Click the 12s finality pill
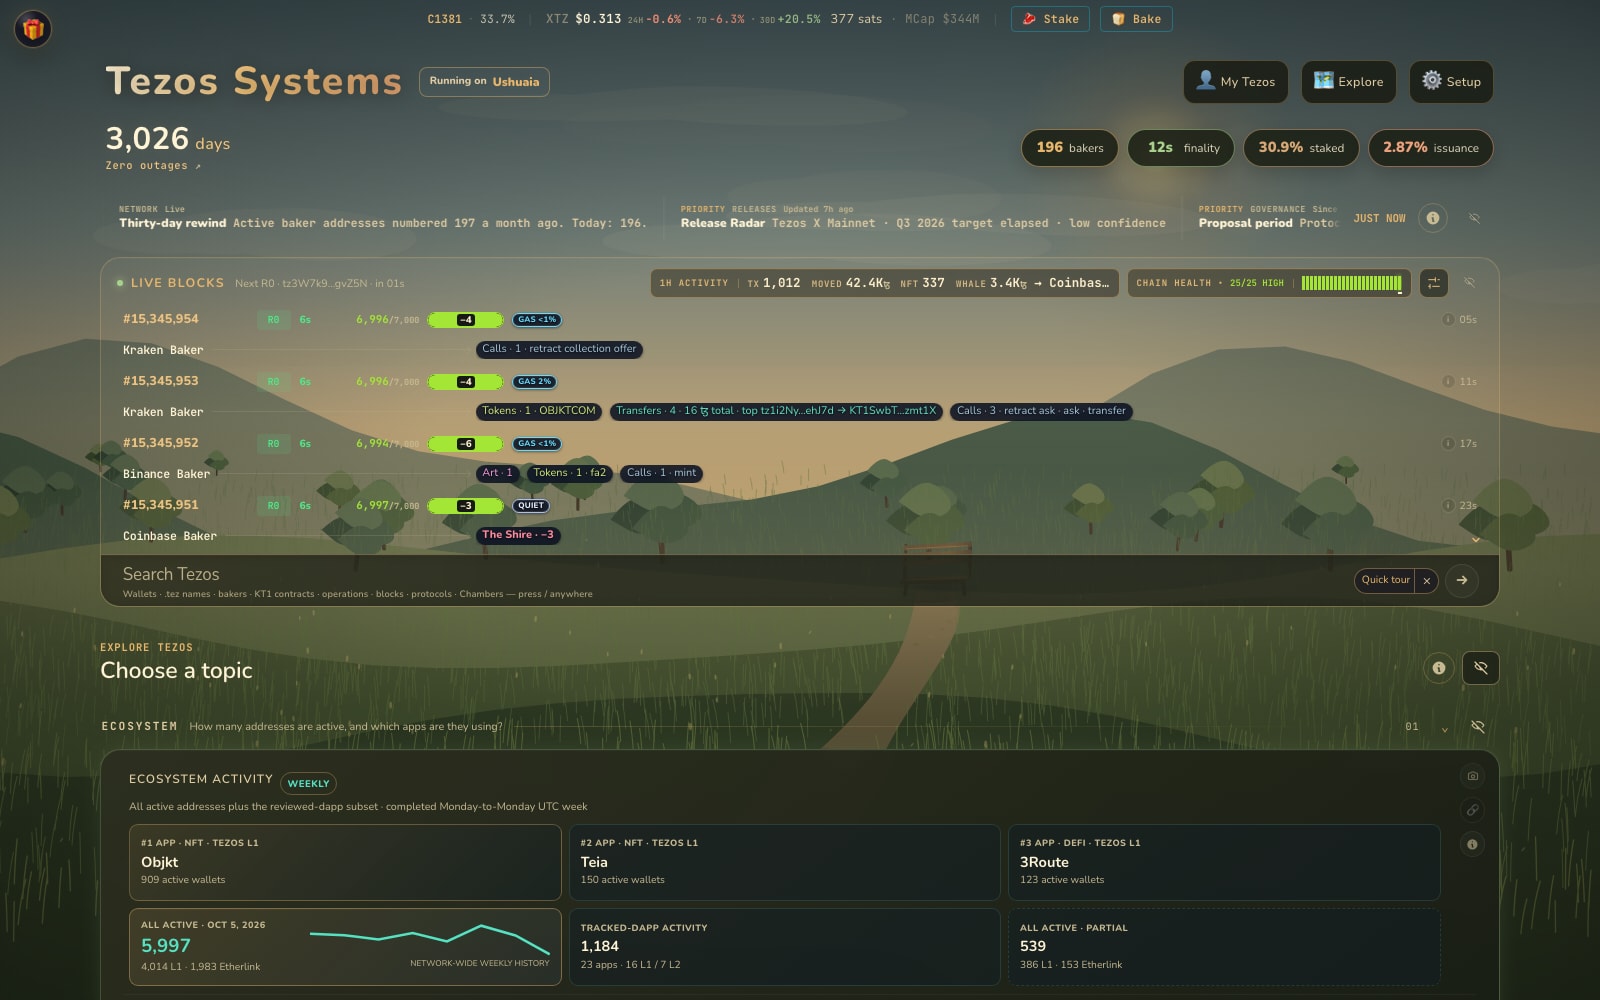Screen dimensions: 1600x1000 click(x=1181, y=148)
